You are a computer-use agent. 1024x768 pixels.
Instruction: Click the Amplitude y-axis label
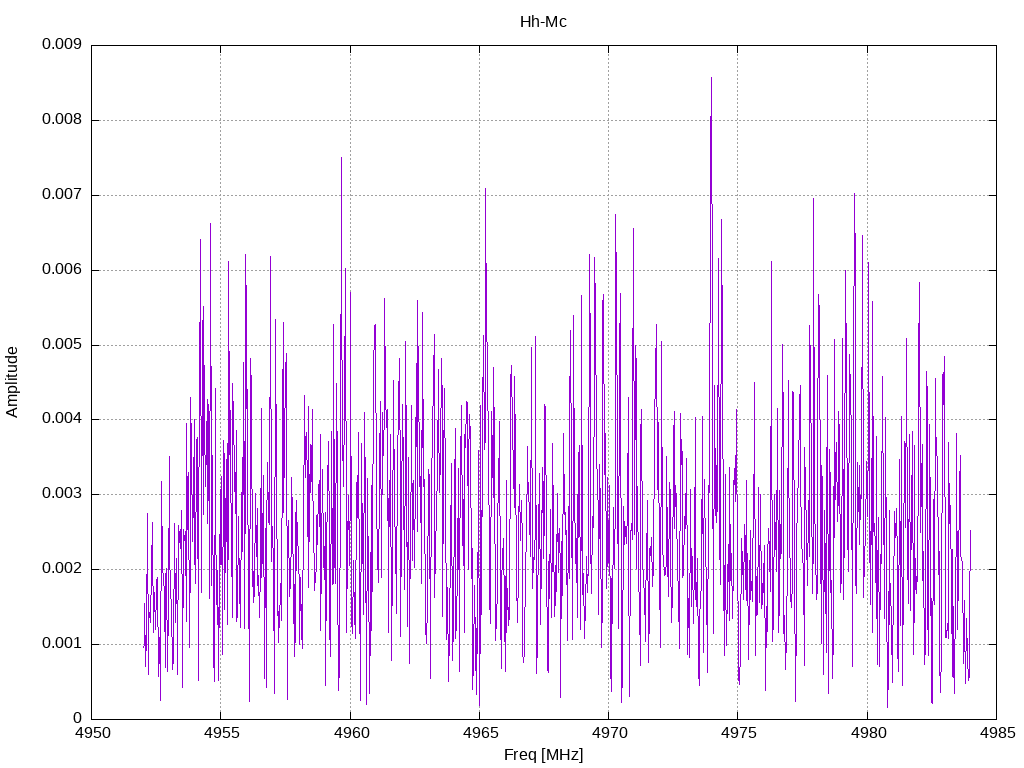click(x=12, y=382)
